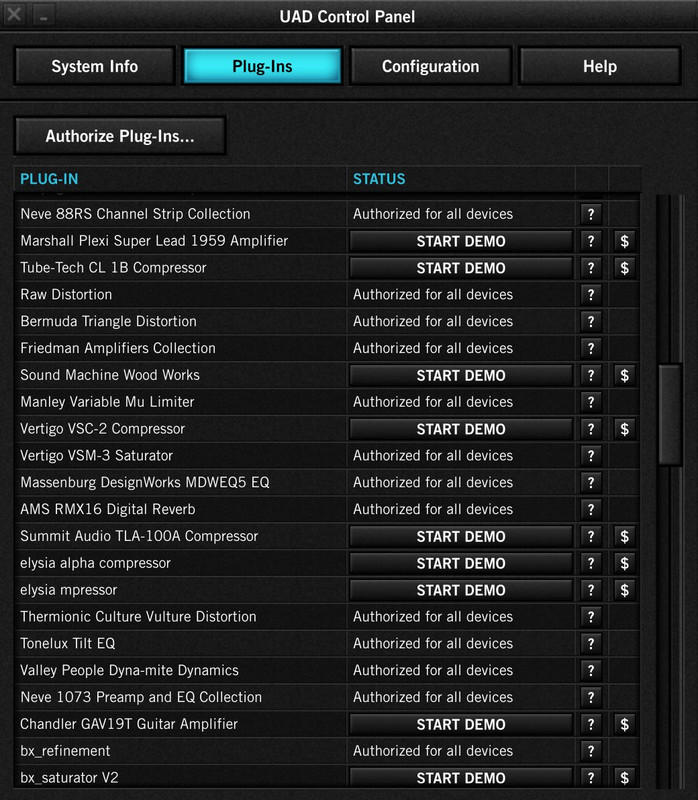Buy Marshall Plexi Super Lead 1959 Amplifier
The image size is (698, 800).
[x=624, y=241]
